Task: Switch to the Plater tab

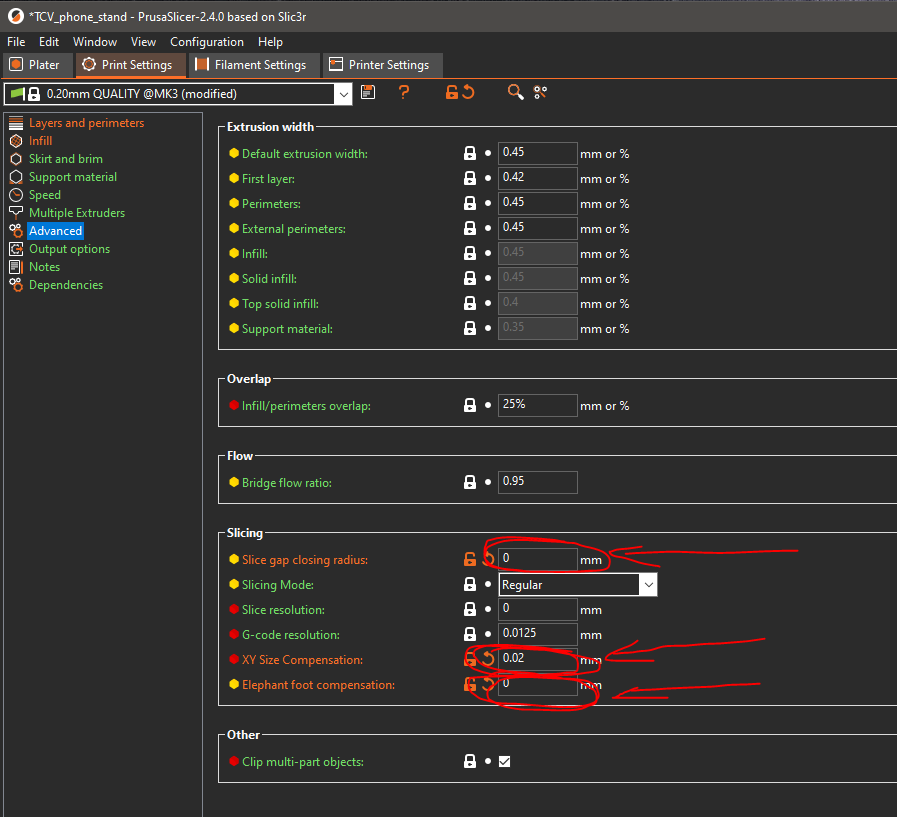Action: pos(36,65)
